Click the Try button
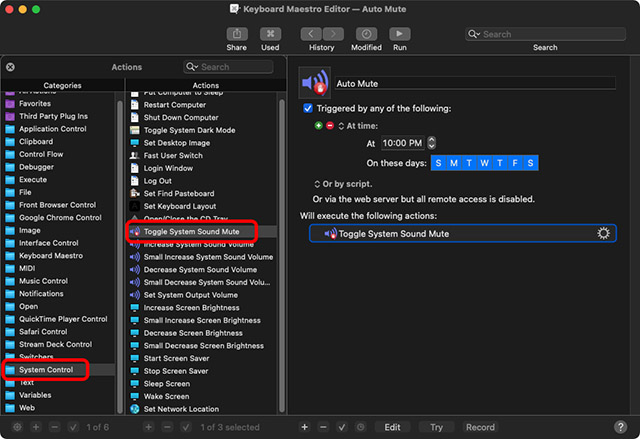This screenshot has width=640, height=439. tap(436, 427)
